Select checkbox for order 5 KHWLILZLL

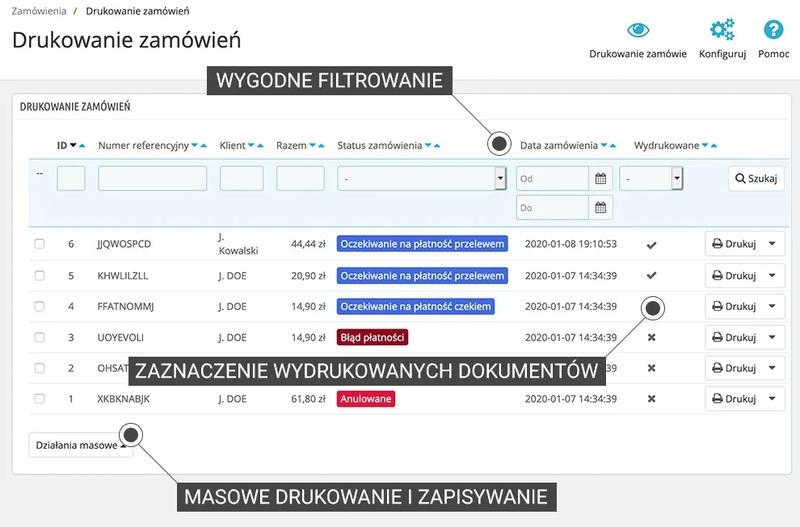coord(39,275)
